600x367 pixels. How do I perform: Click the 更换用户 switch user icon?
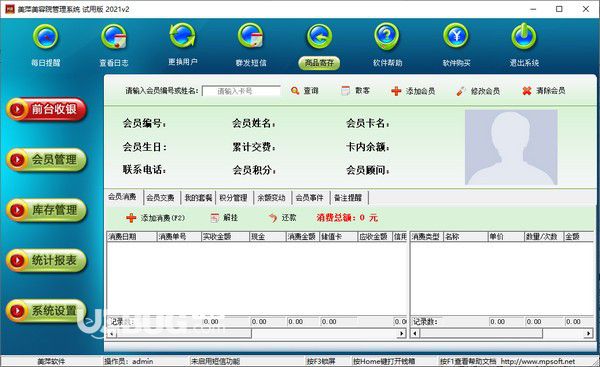(183, 36)
